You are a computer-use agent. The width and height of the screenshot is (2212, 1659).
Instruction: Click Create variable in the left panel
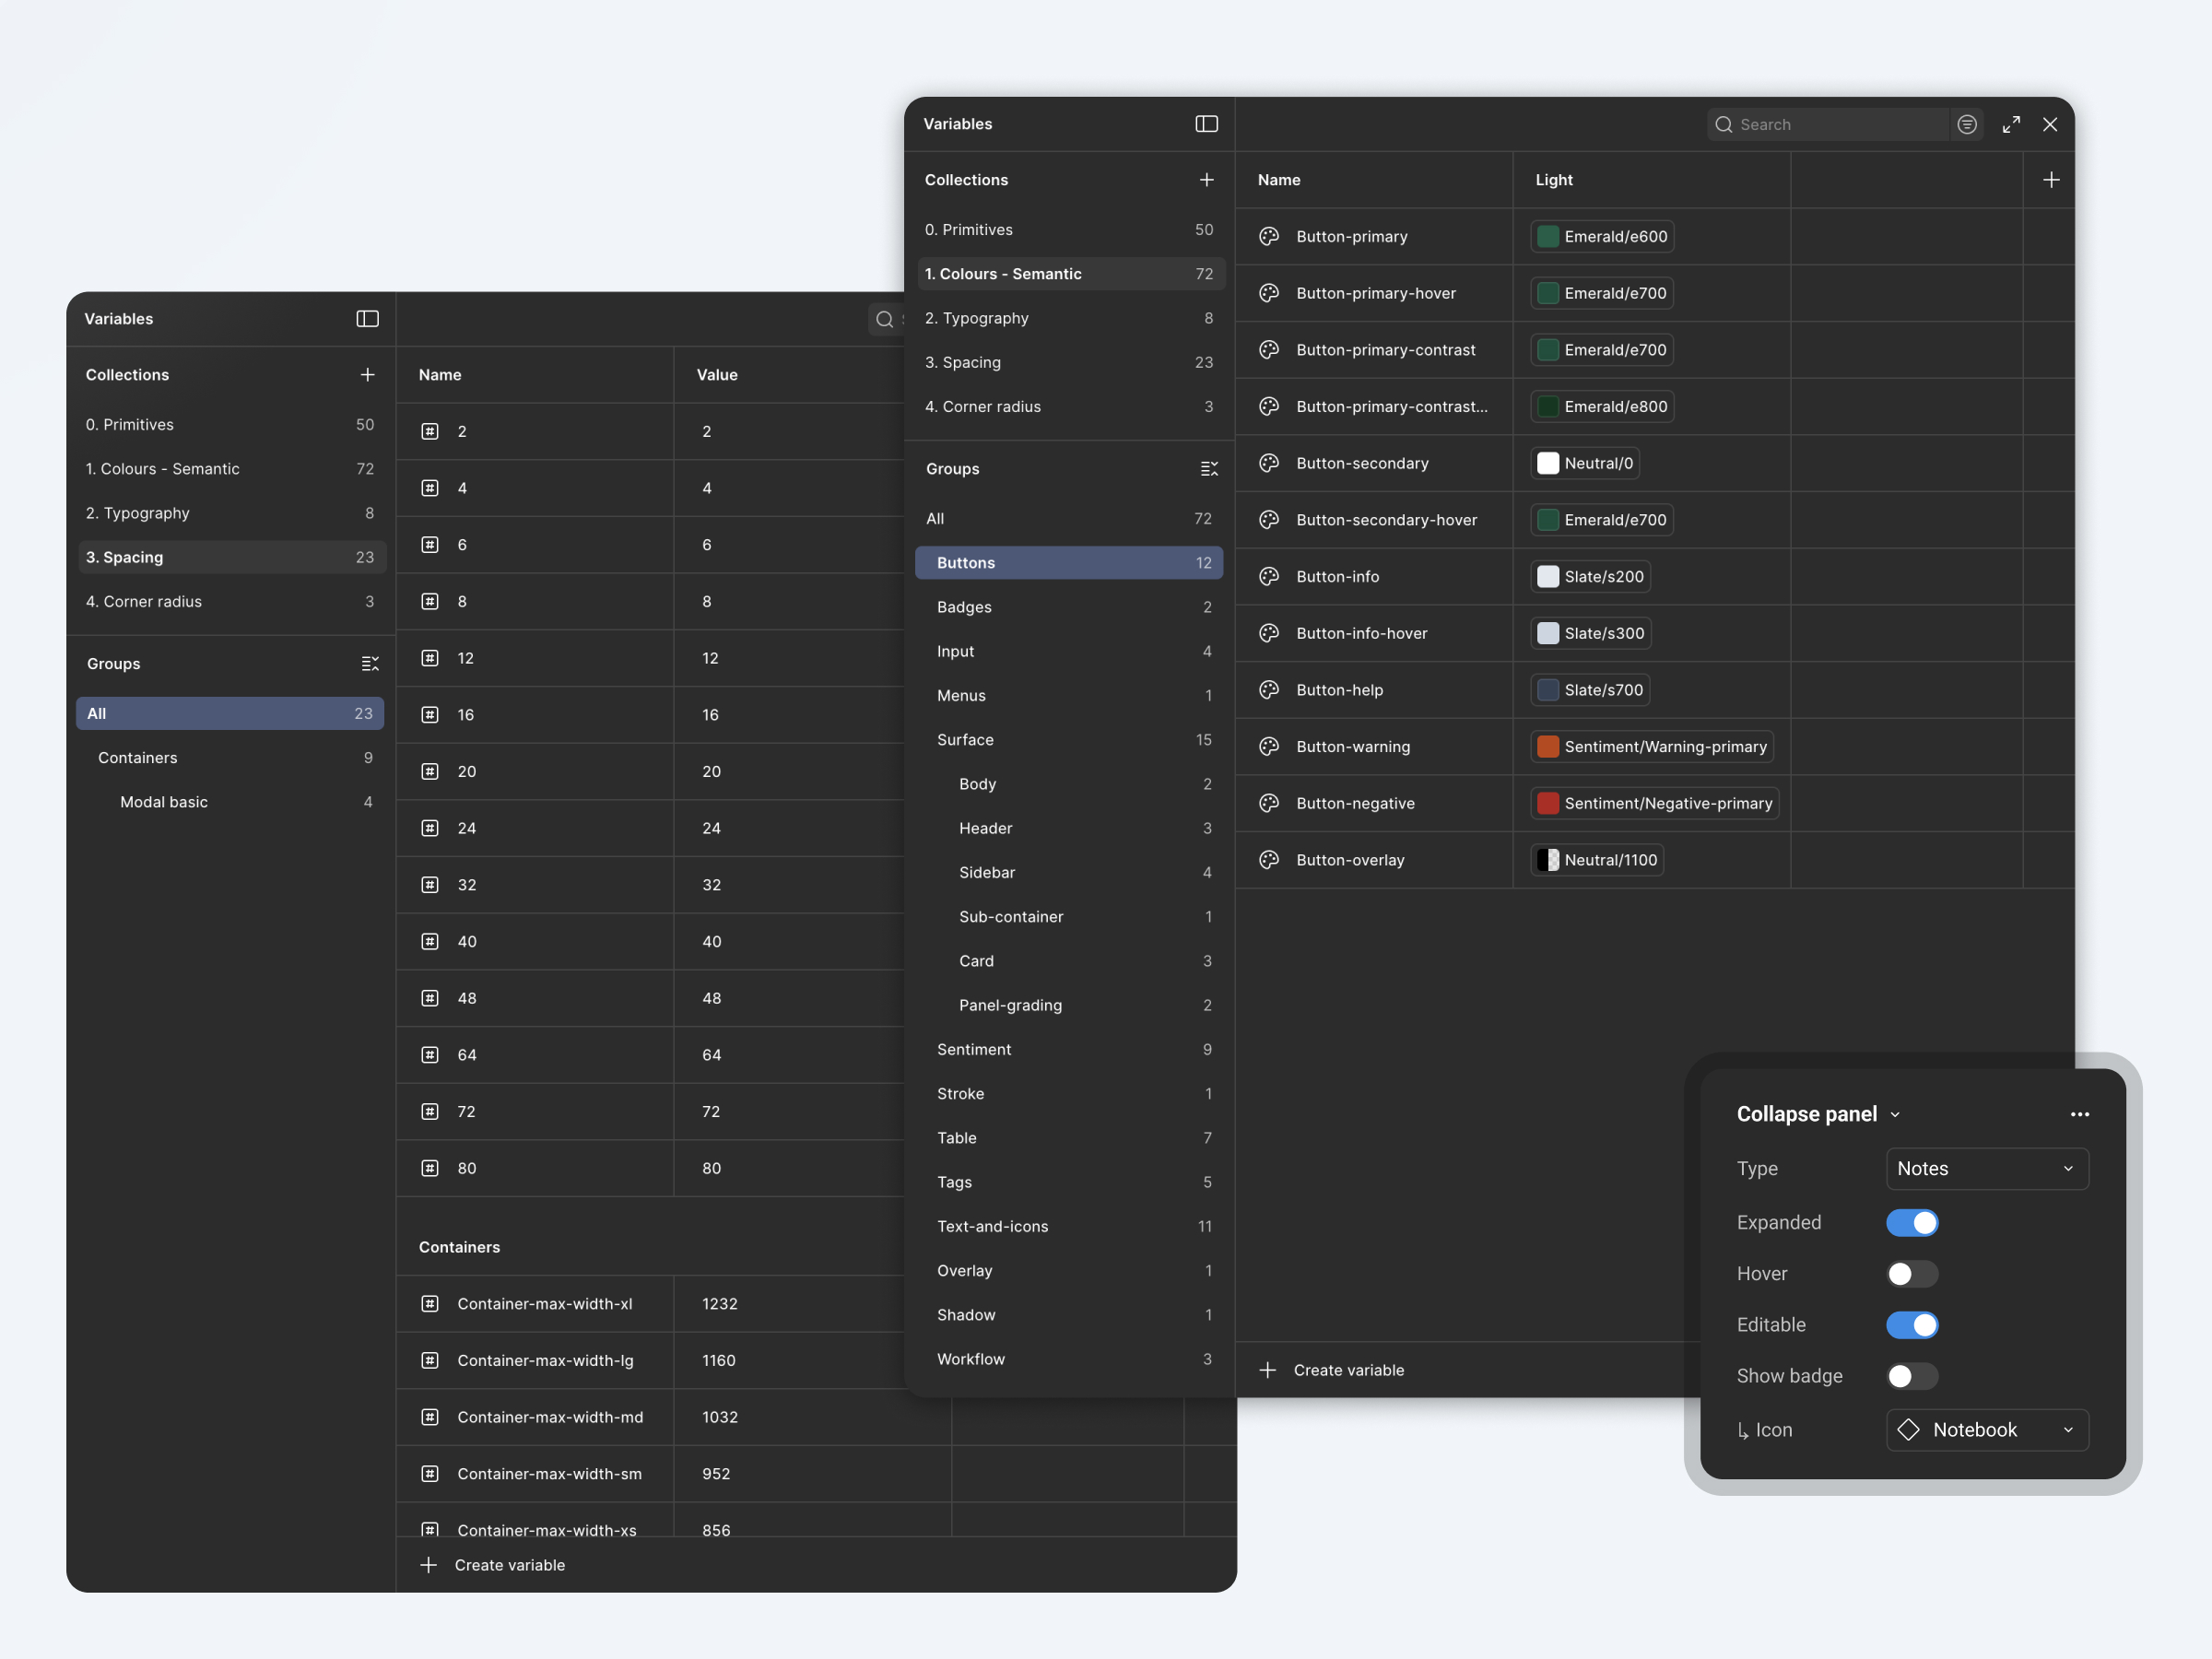[508, 1565]
